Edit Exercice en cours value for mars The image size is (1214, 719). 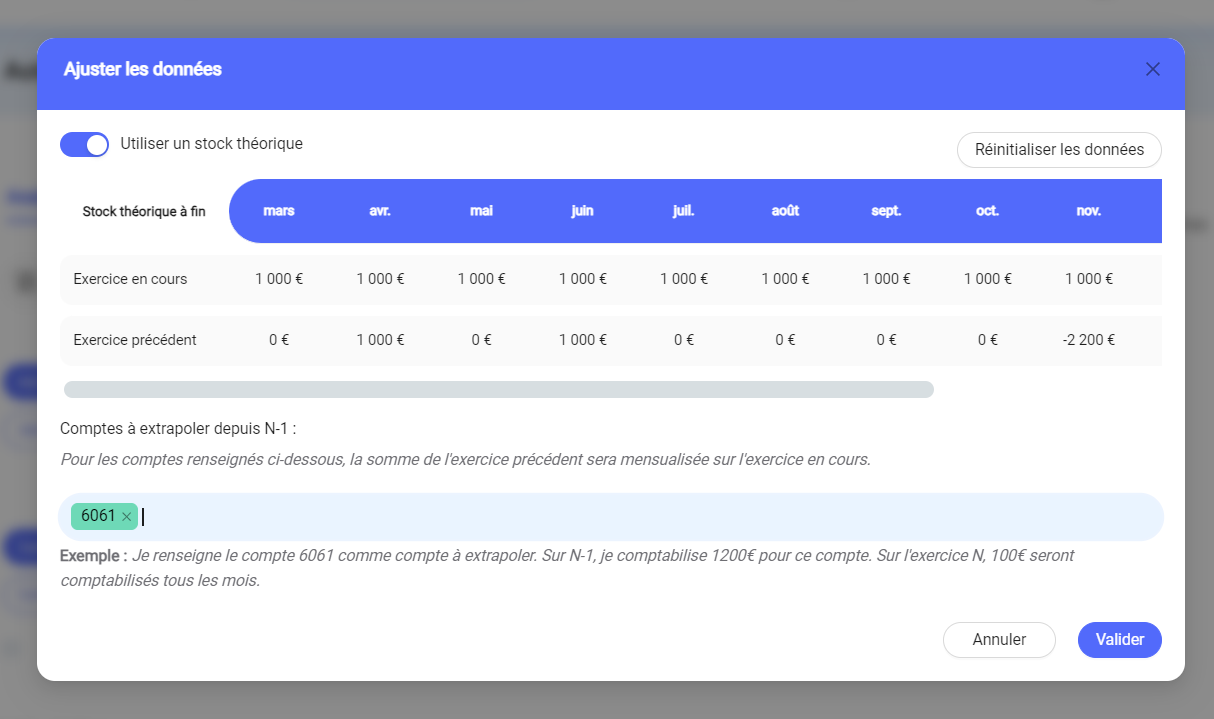pyautogui.click(x=279, y=279)
